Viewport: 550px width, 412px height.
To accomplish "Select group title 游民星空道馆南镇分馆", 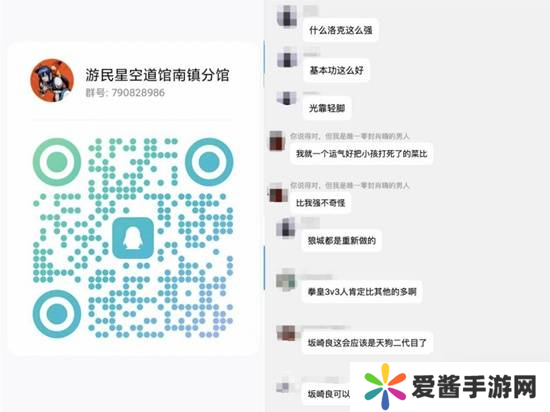I will tap(157, 75).
